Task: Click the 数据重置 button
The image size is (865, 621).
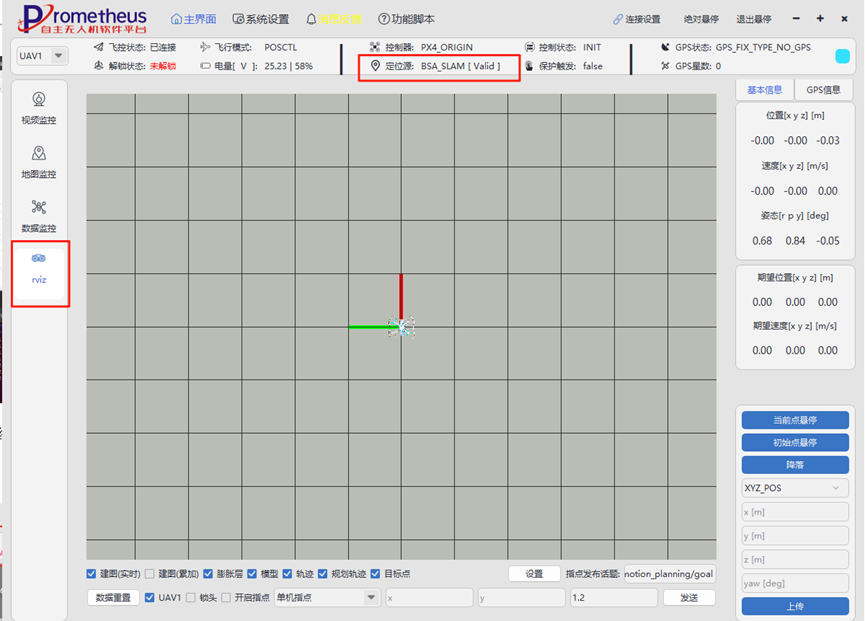Action: point(113,597)
